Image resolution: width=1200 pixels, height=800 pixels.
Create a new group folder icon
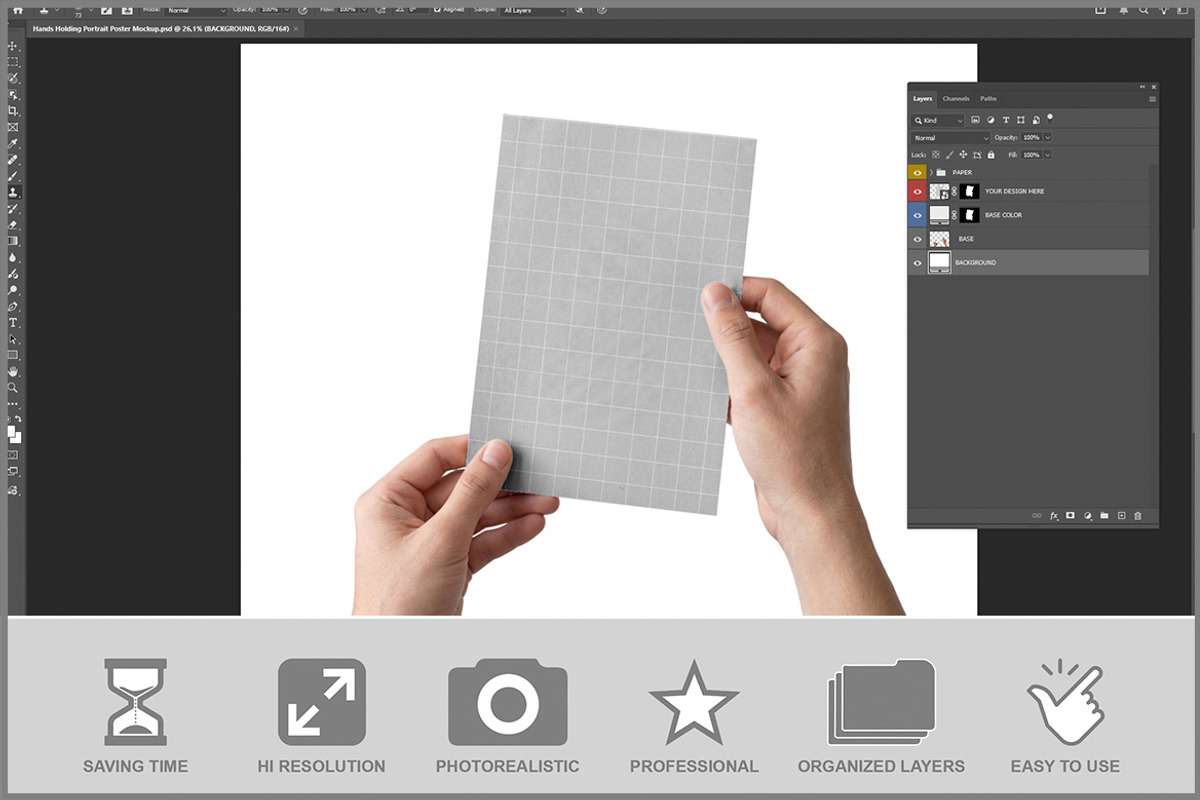point(1104,515)
